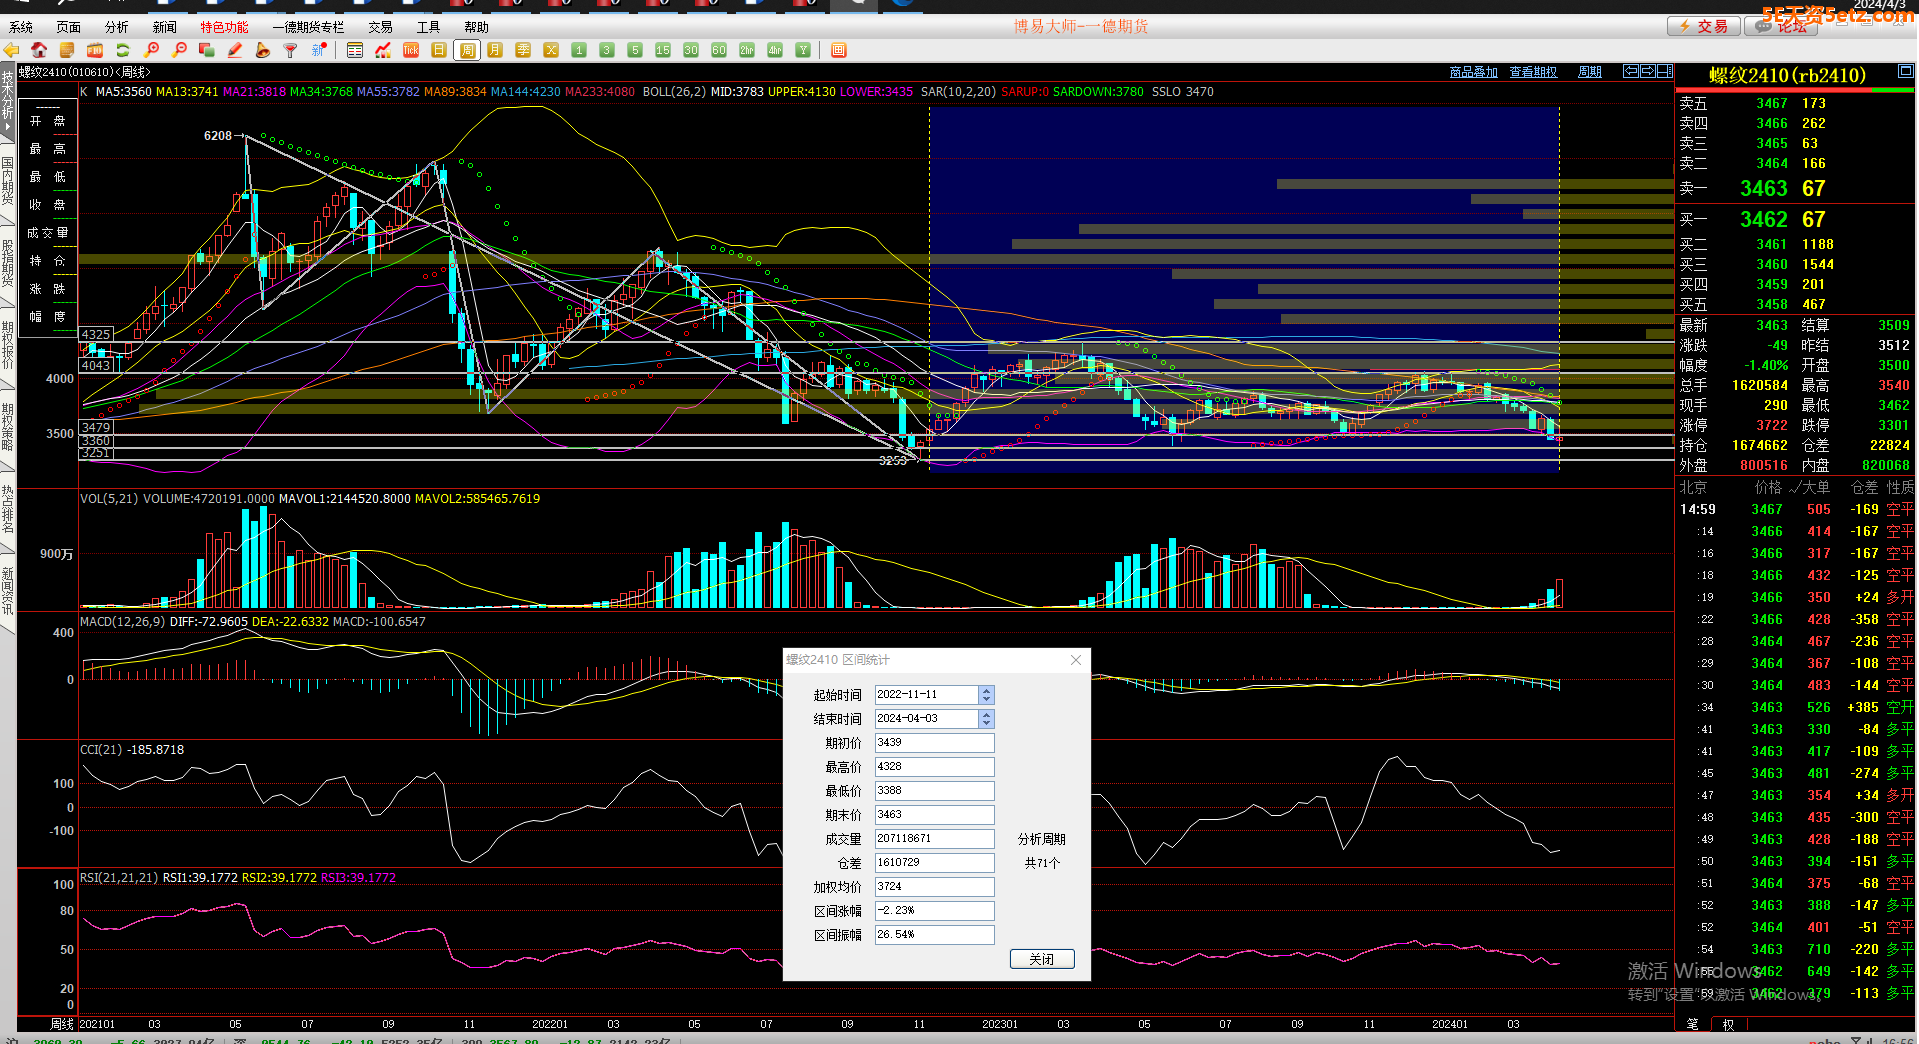Click the funnel filter icon
This screenshot has width=1919, height=1044.
click(291, 50)
